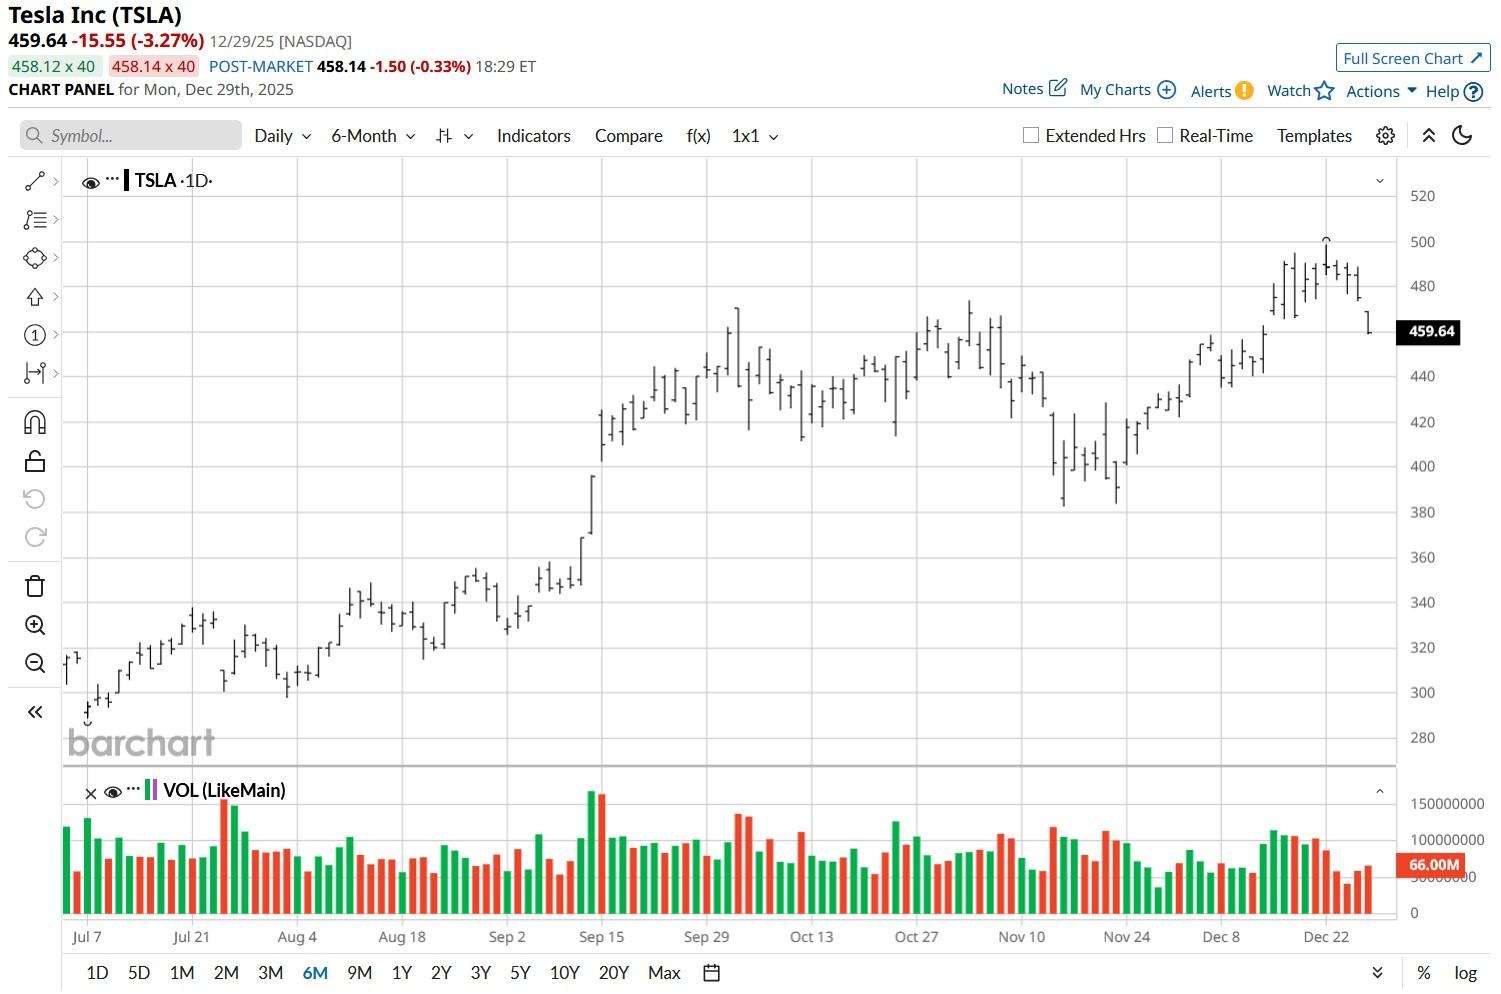Switch to dark mode moon icon
Screen dimensions: 1501x994
pos(1462,135)
